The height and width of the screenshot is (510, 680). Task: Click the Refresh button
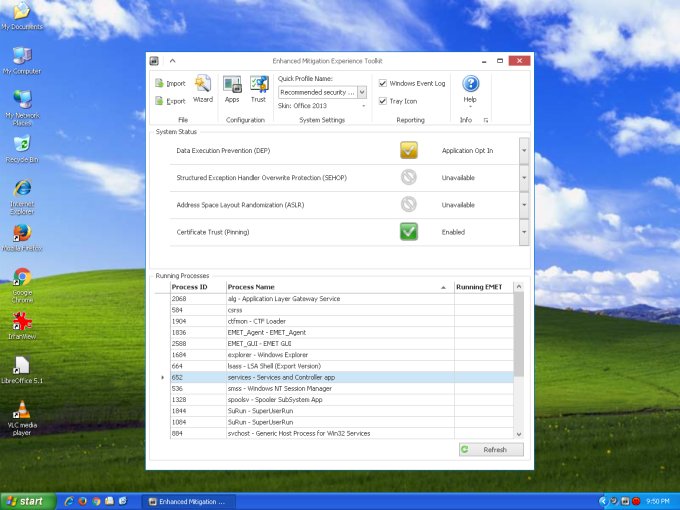tap(491, 450)
